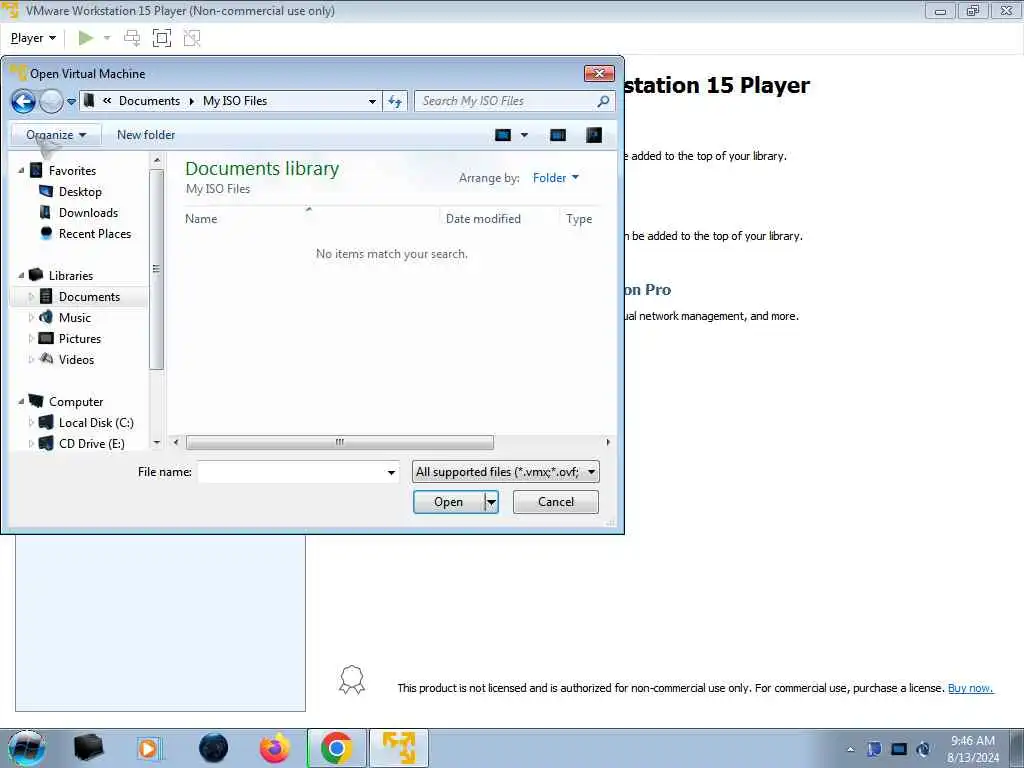The width and height of the screenshot is (1024, 768).
Task: Open the Organize menu
Action: coord(56,135)
